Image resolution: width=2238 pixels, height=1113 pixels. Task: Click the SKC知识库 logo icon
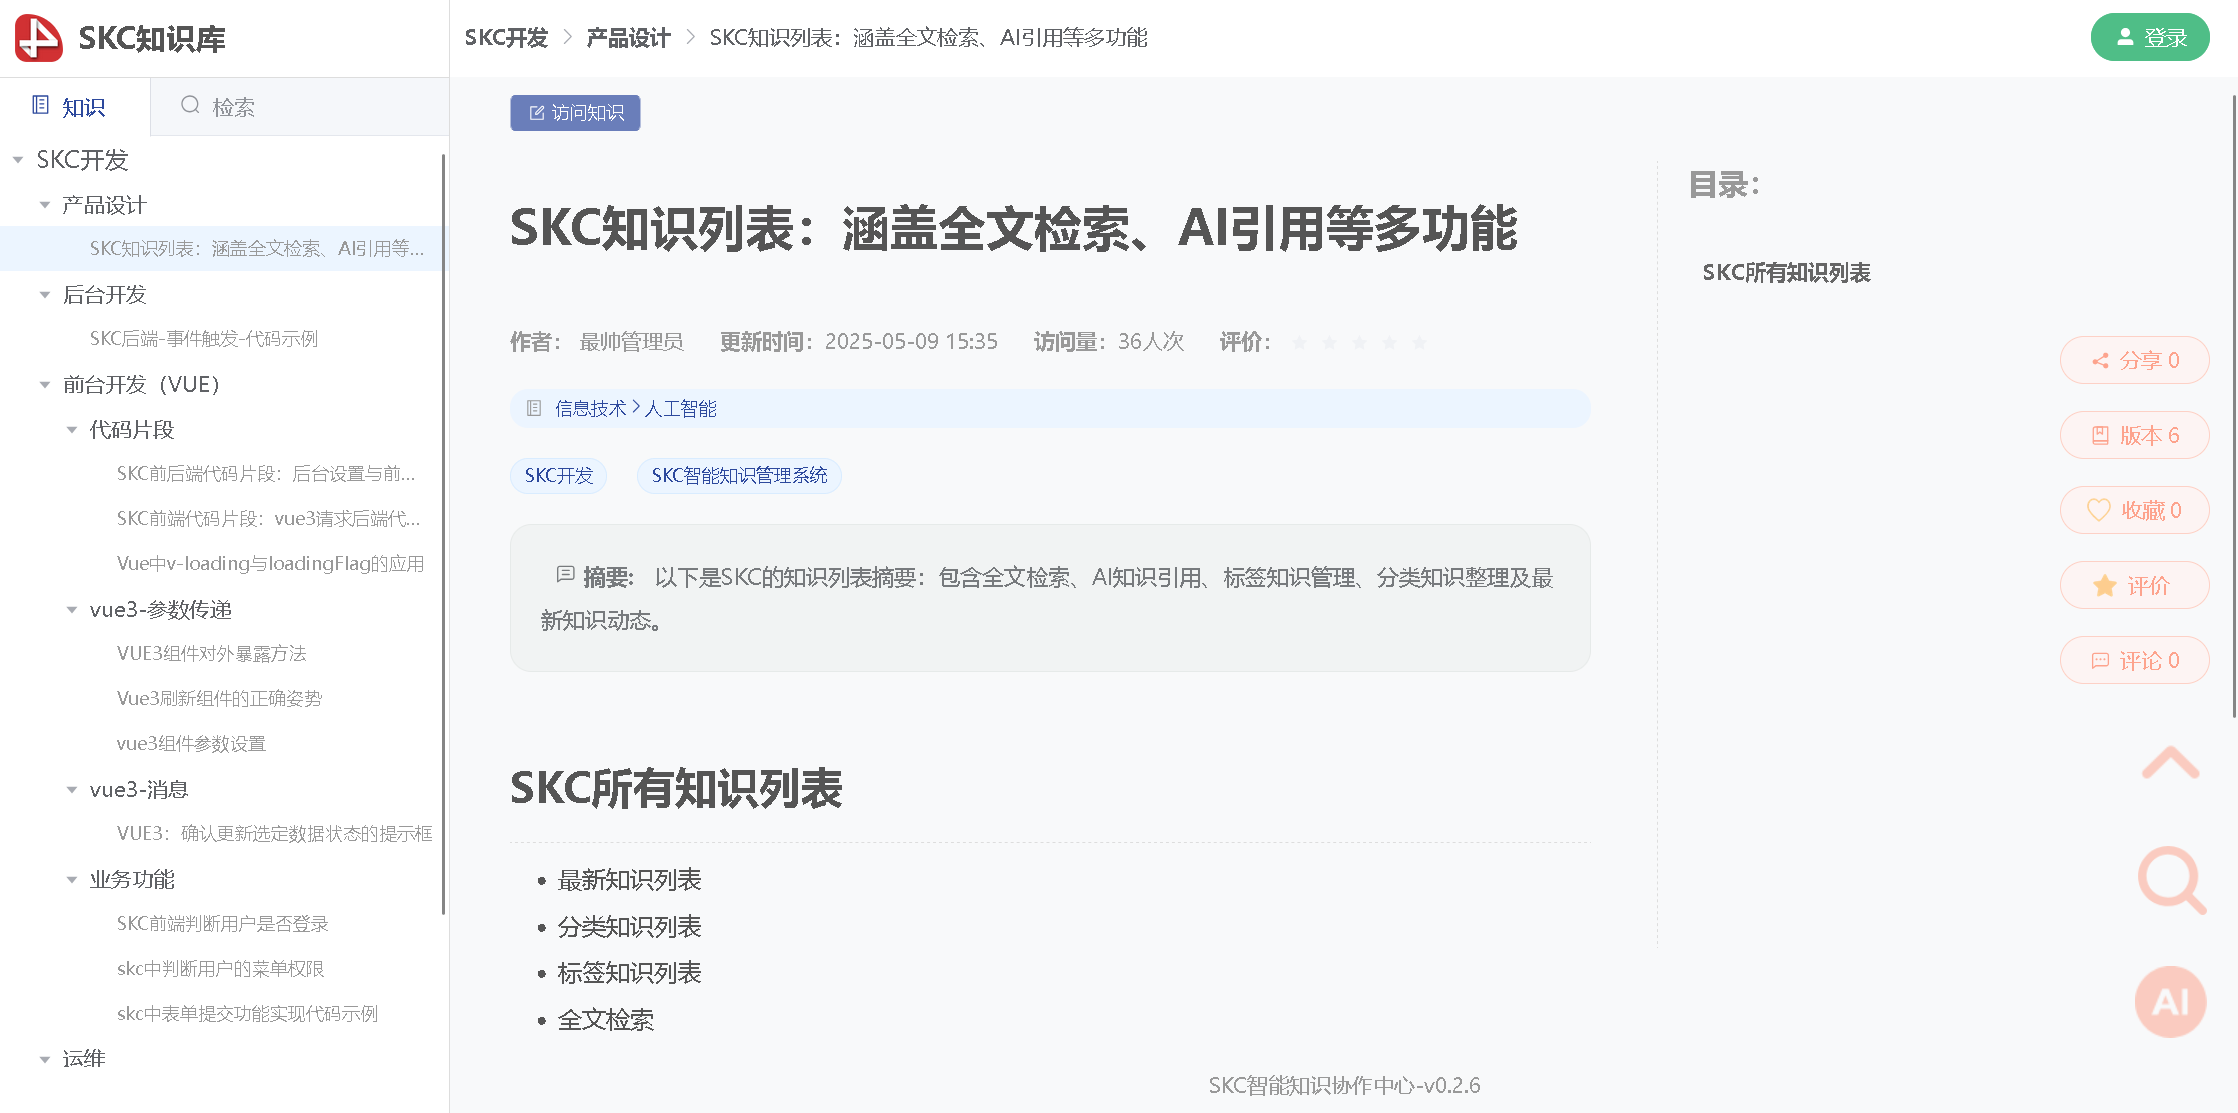(38, 38)
